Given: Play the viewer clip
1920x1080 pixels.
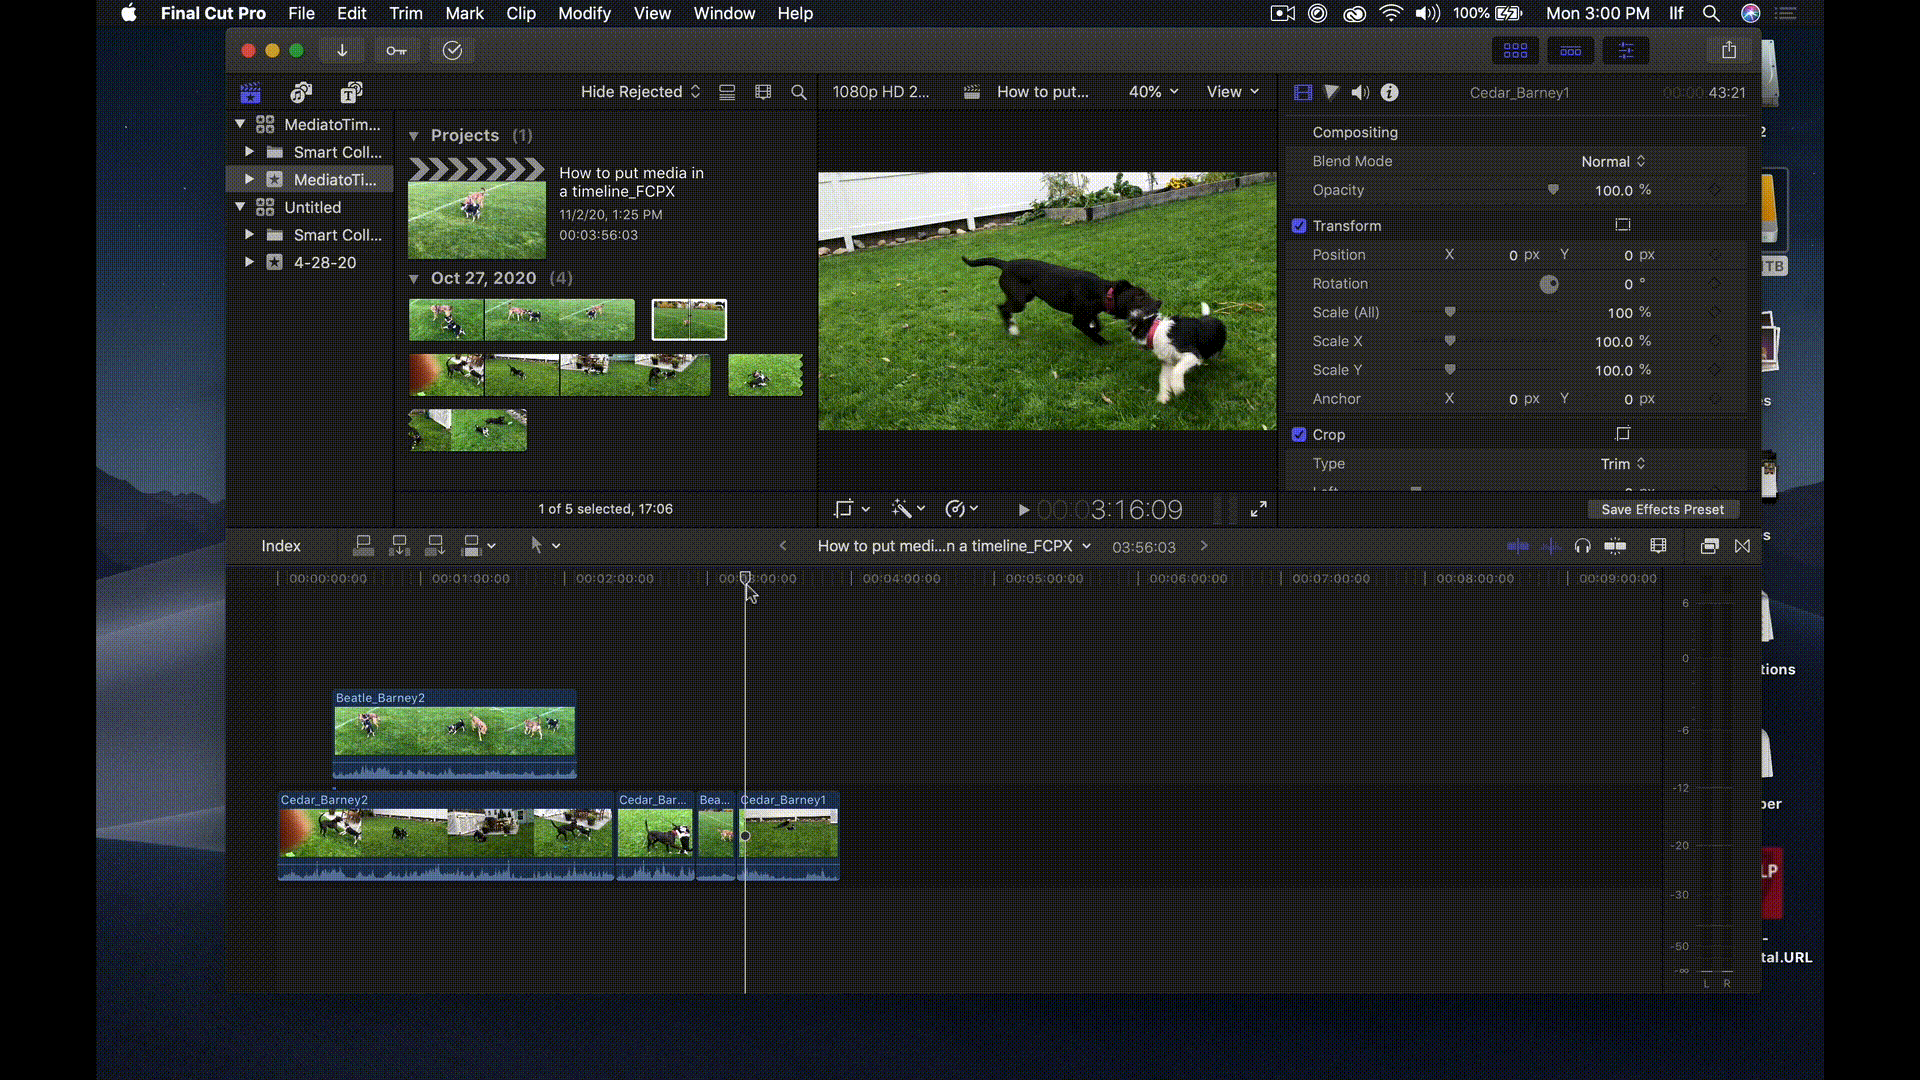Looking at the screenshot, I should click(1023, 510).
